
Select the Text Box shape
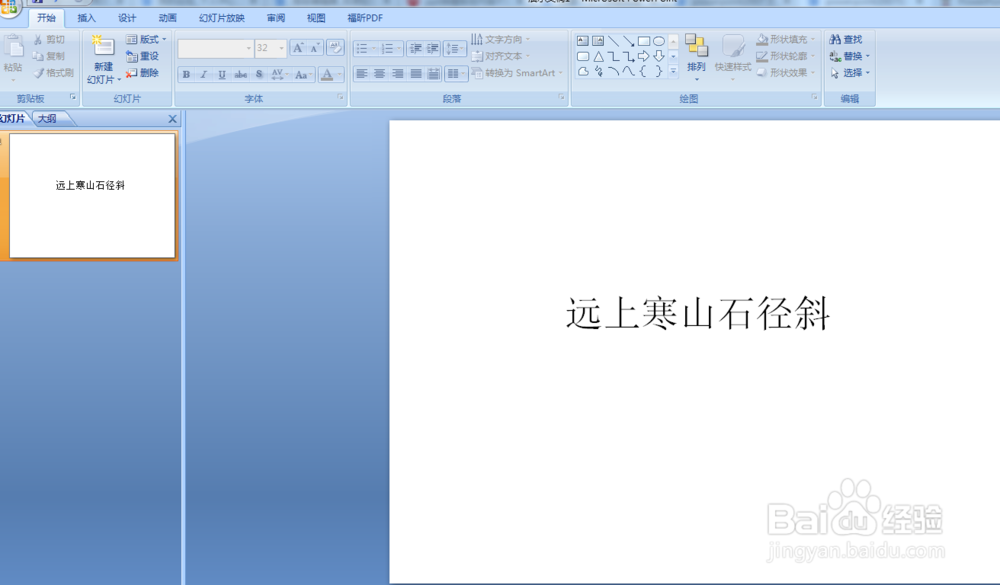(583, 41)
